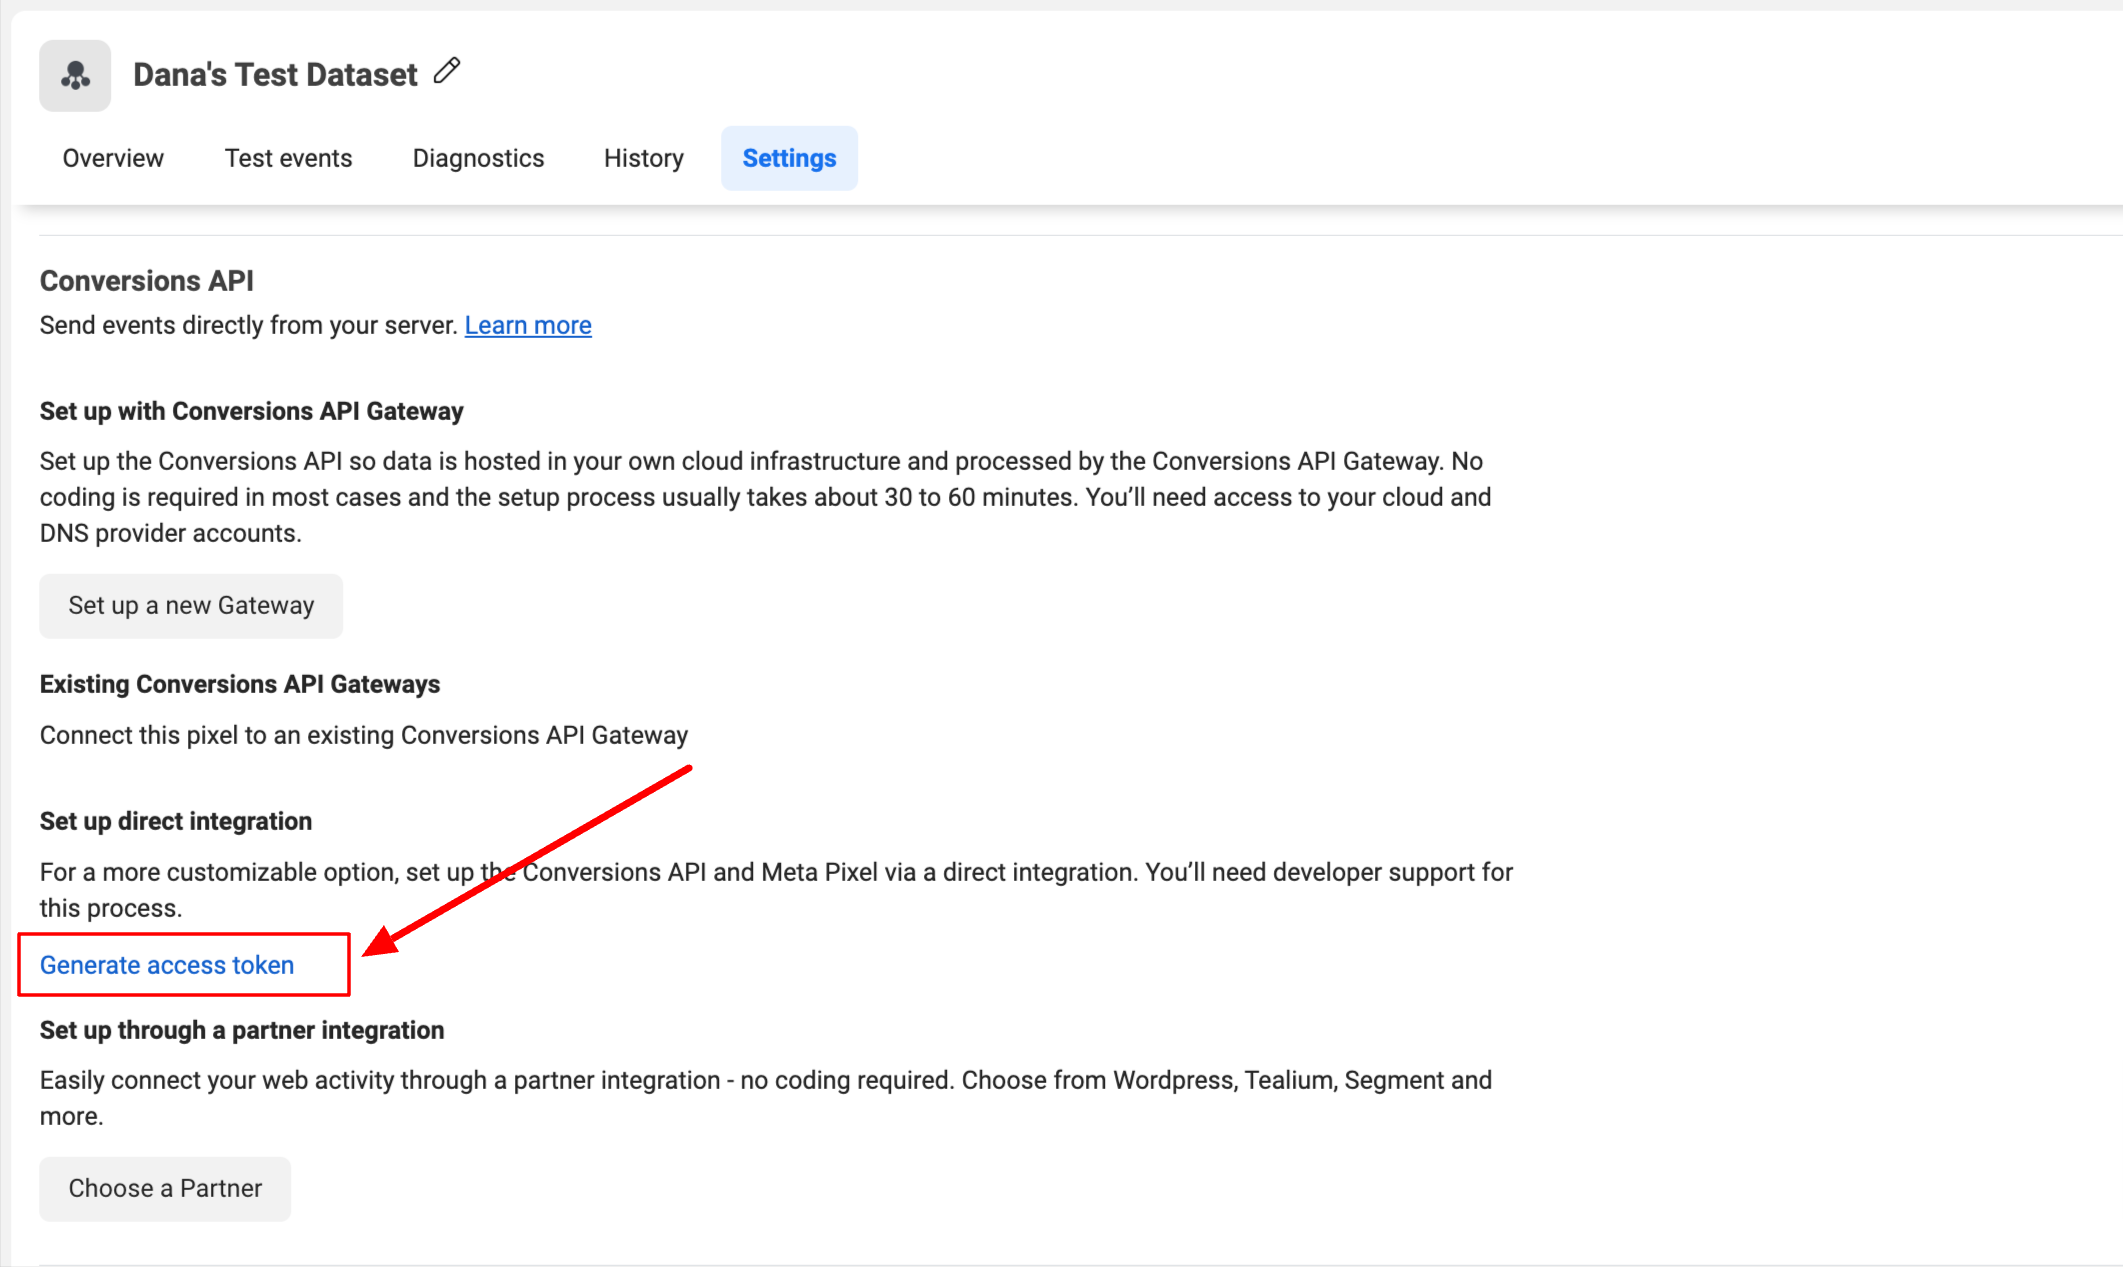Viewport: 2123px width, 1267px height.
Task: Click the Conversions API section heading
Action: tap(147, 281)
